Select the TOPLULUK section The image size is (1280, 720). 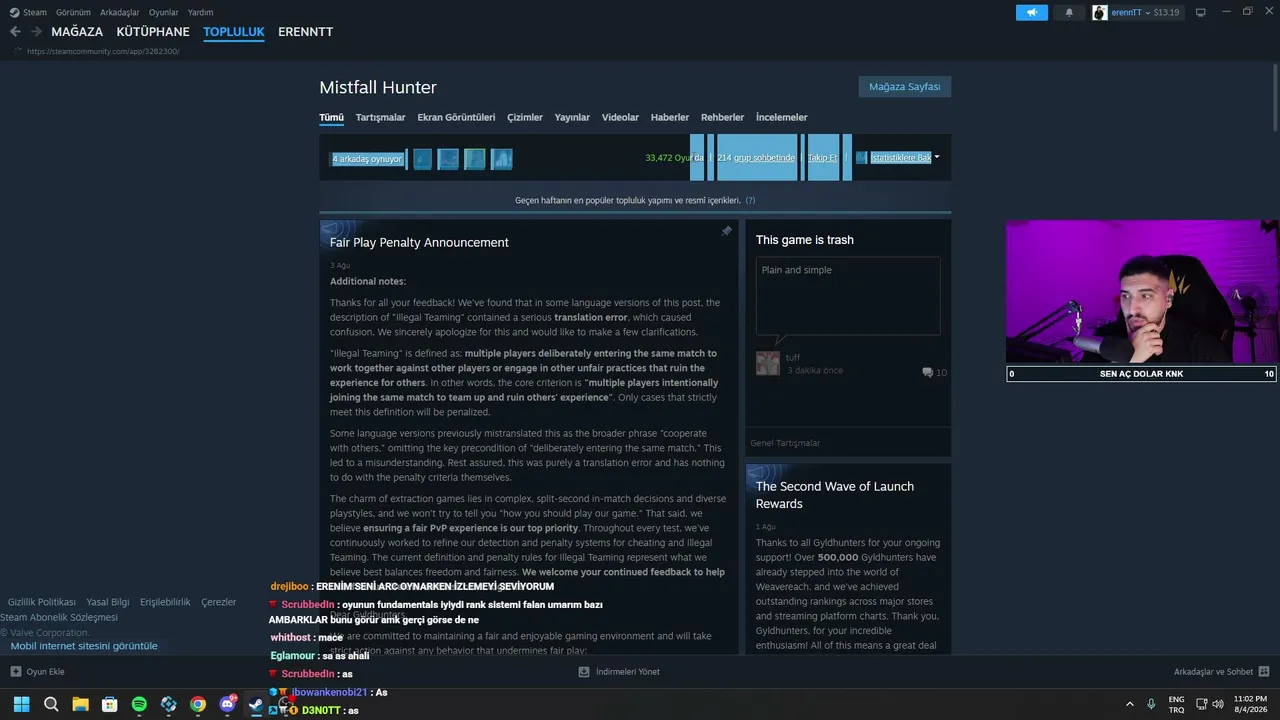coord(234,32)
